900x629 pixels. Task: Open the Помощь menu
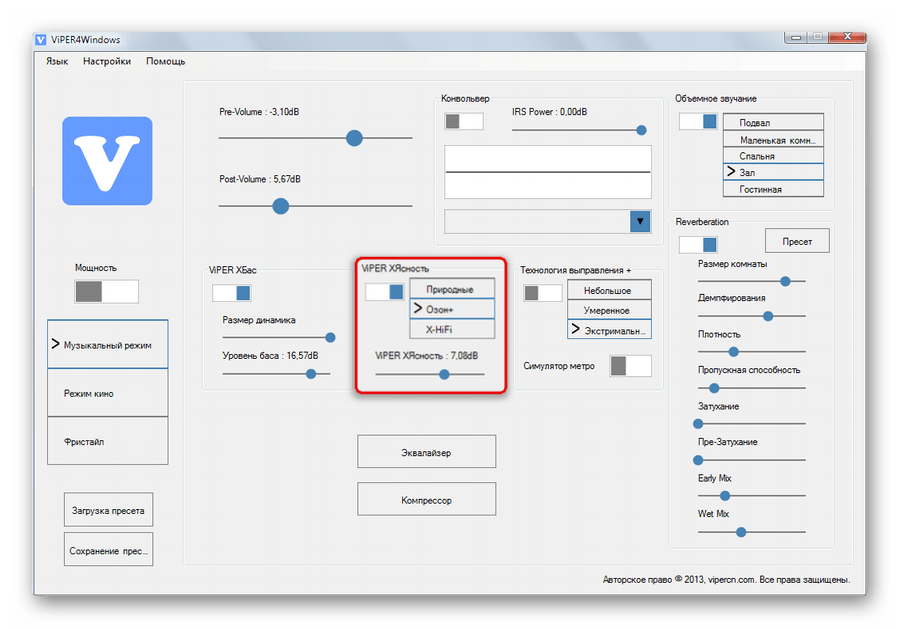coord(166,61)
